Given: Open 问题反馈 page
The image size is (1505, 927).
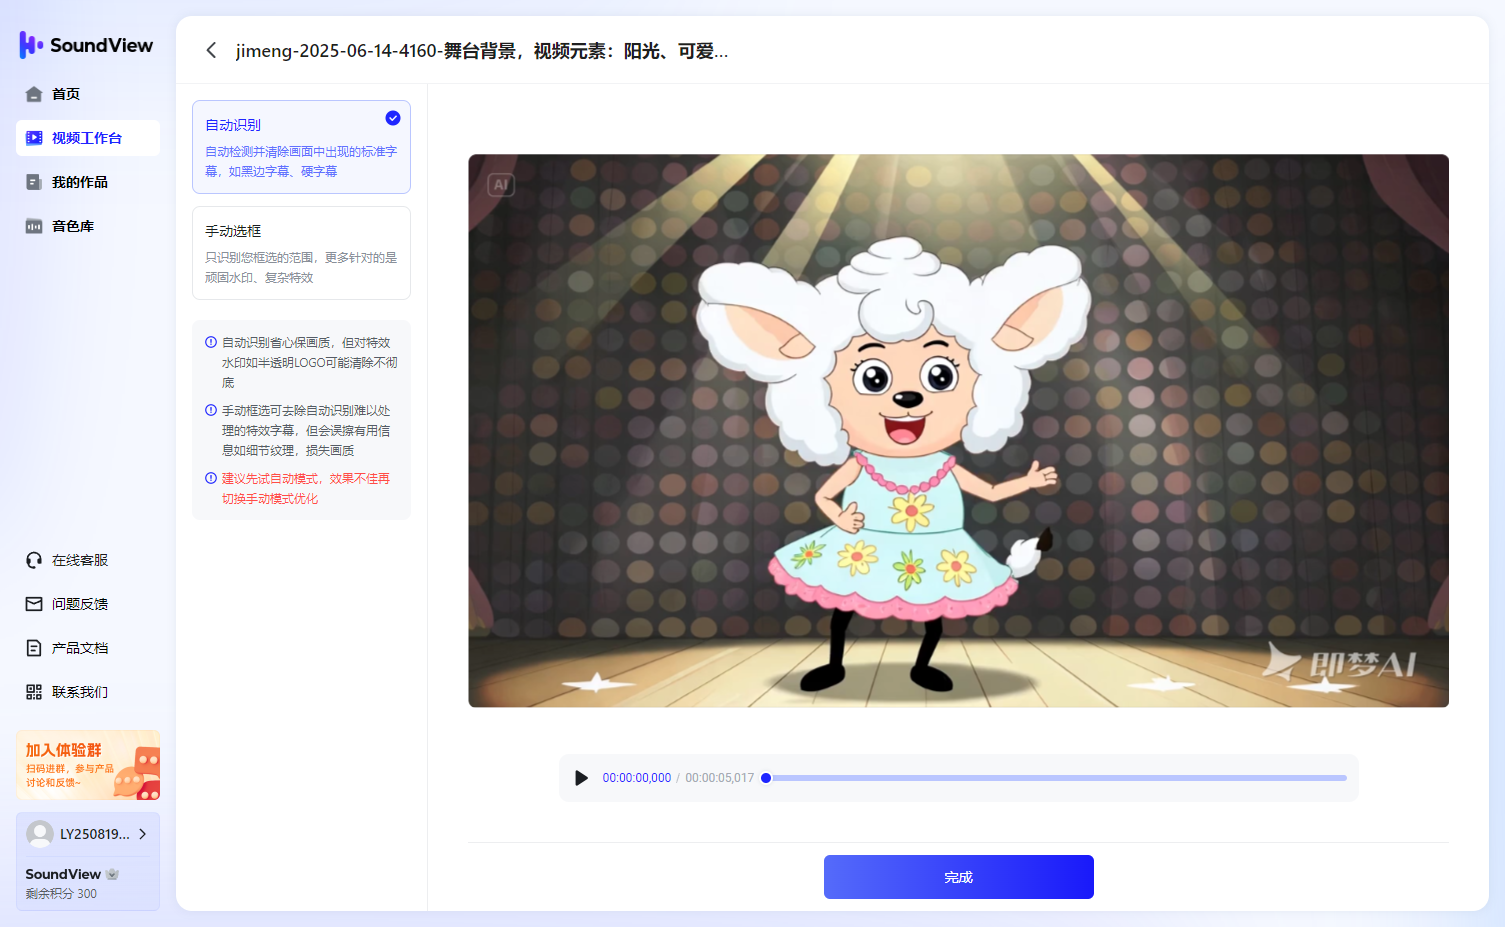Looking at the screenshot, I should 88,604.
